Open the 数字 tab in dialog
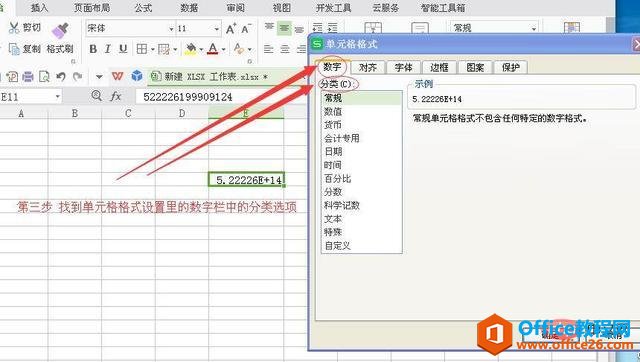The width and height of the screenshot is (640, 362). [332, 67]
